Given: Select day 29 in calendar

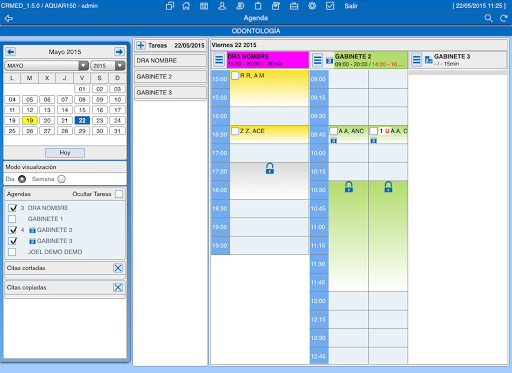Looking at the screenshot, I should (82, 131).
